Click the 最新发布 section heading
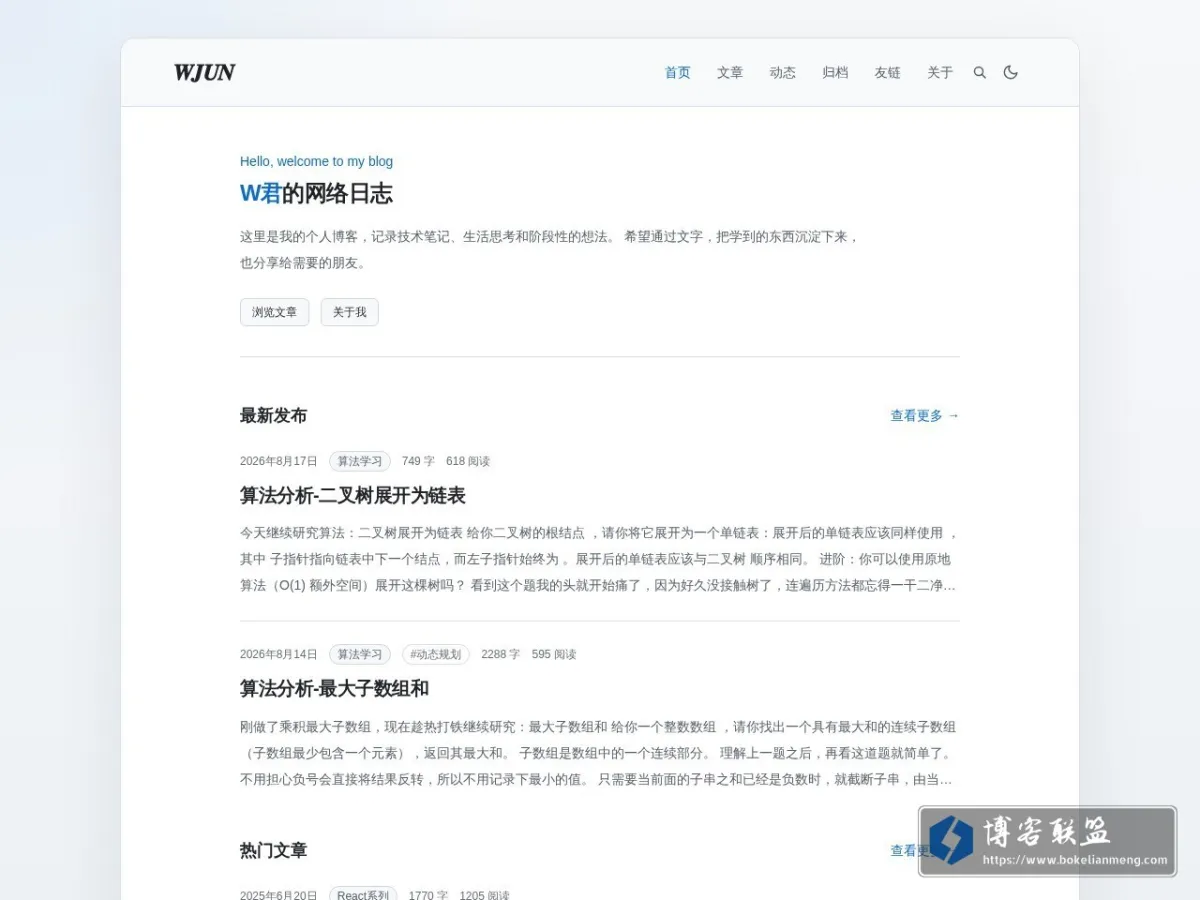 click(273, 415)
